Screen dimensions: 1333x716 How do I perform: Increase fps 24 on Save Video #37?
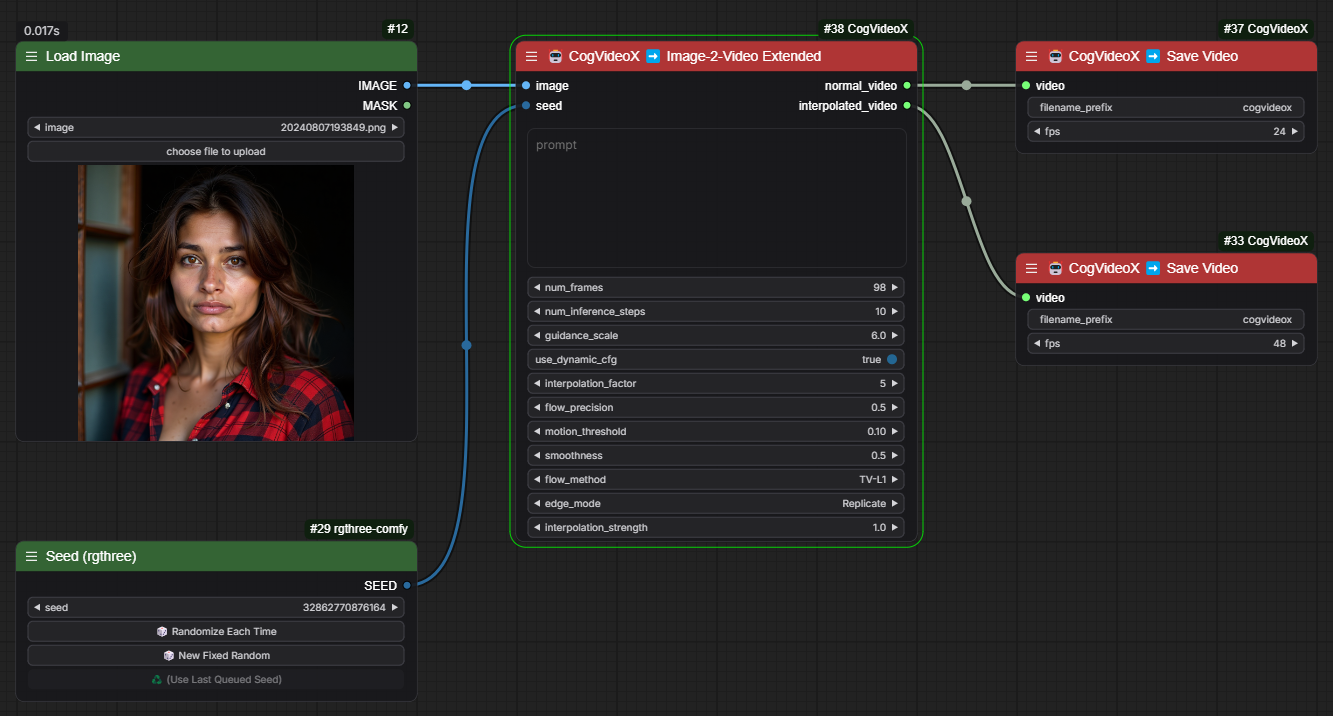click(x=1295, y=132)
